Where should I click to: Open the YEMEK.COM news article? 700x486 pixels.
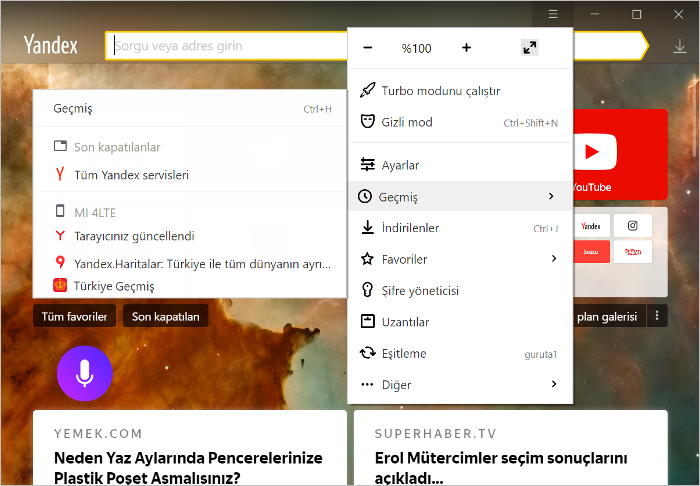click(x=190, y=448)
